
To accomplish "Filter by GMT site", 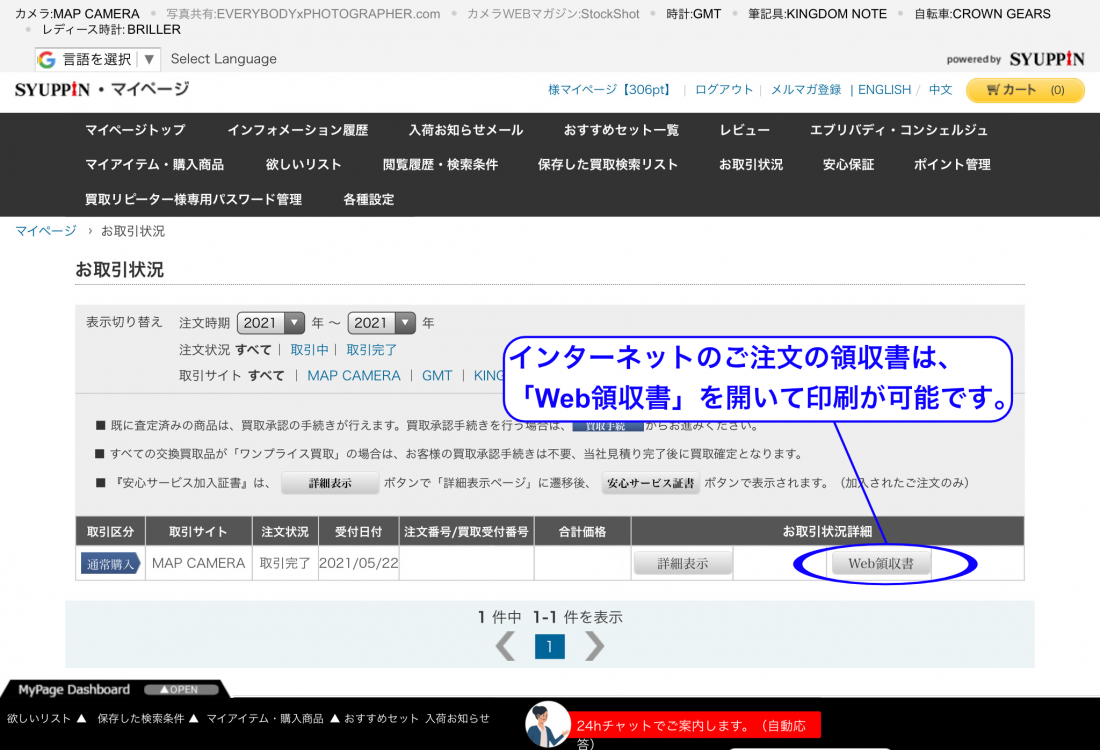I will click(x=437, y=376).
